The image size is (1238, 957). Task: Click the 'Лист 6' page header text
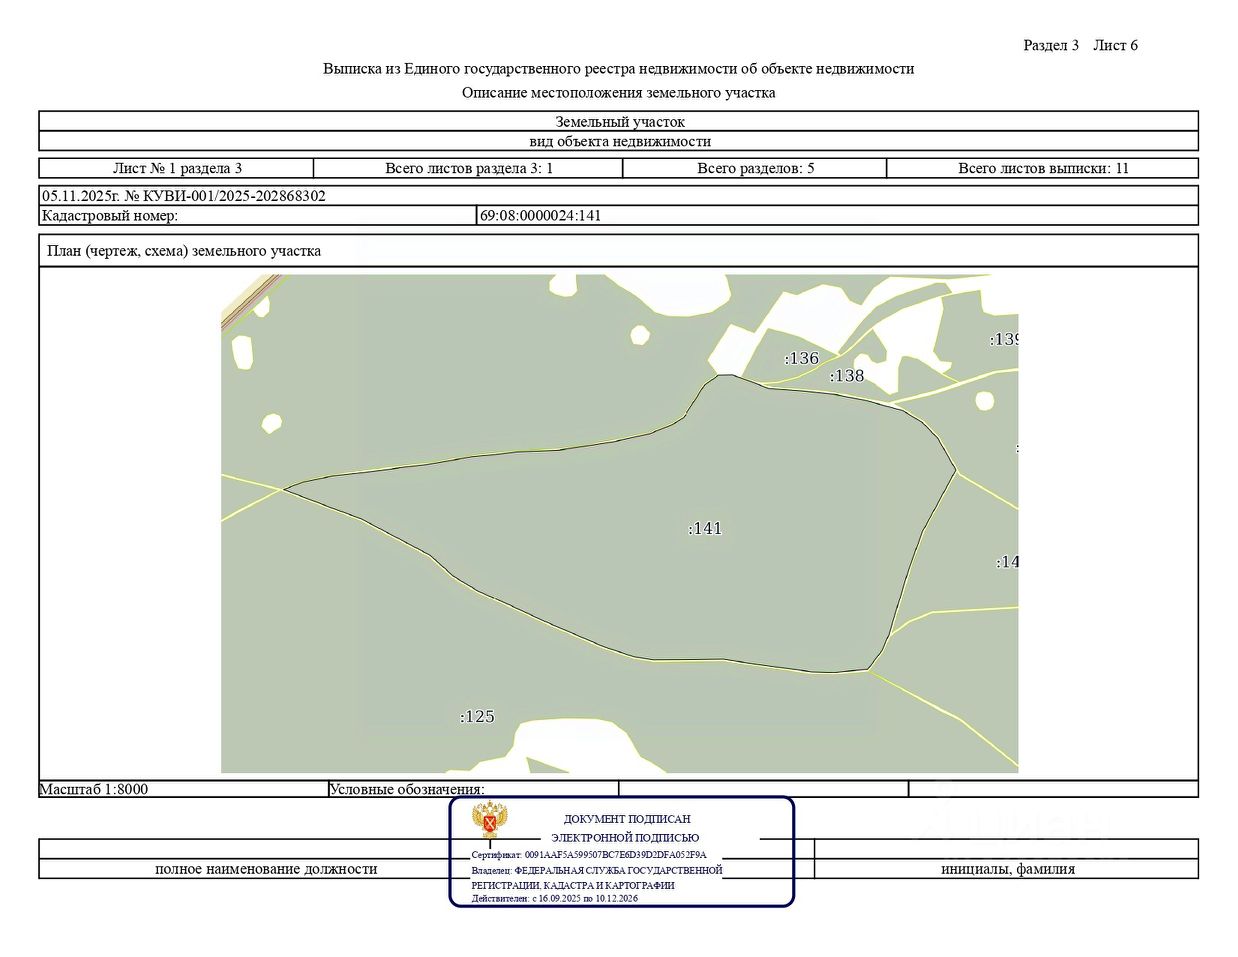[1115, 45]
